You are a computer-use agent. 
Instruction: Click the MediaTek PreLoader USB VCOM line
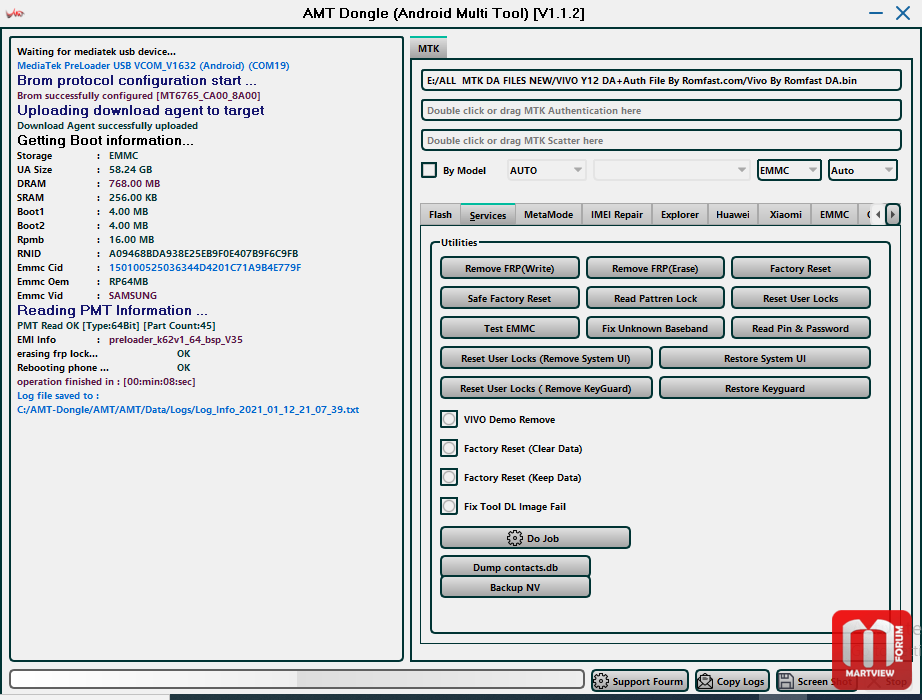point(153,65)
